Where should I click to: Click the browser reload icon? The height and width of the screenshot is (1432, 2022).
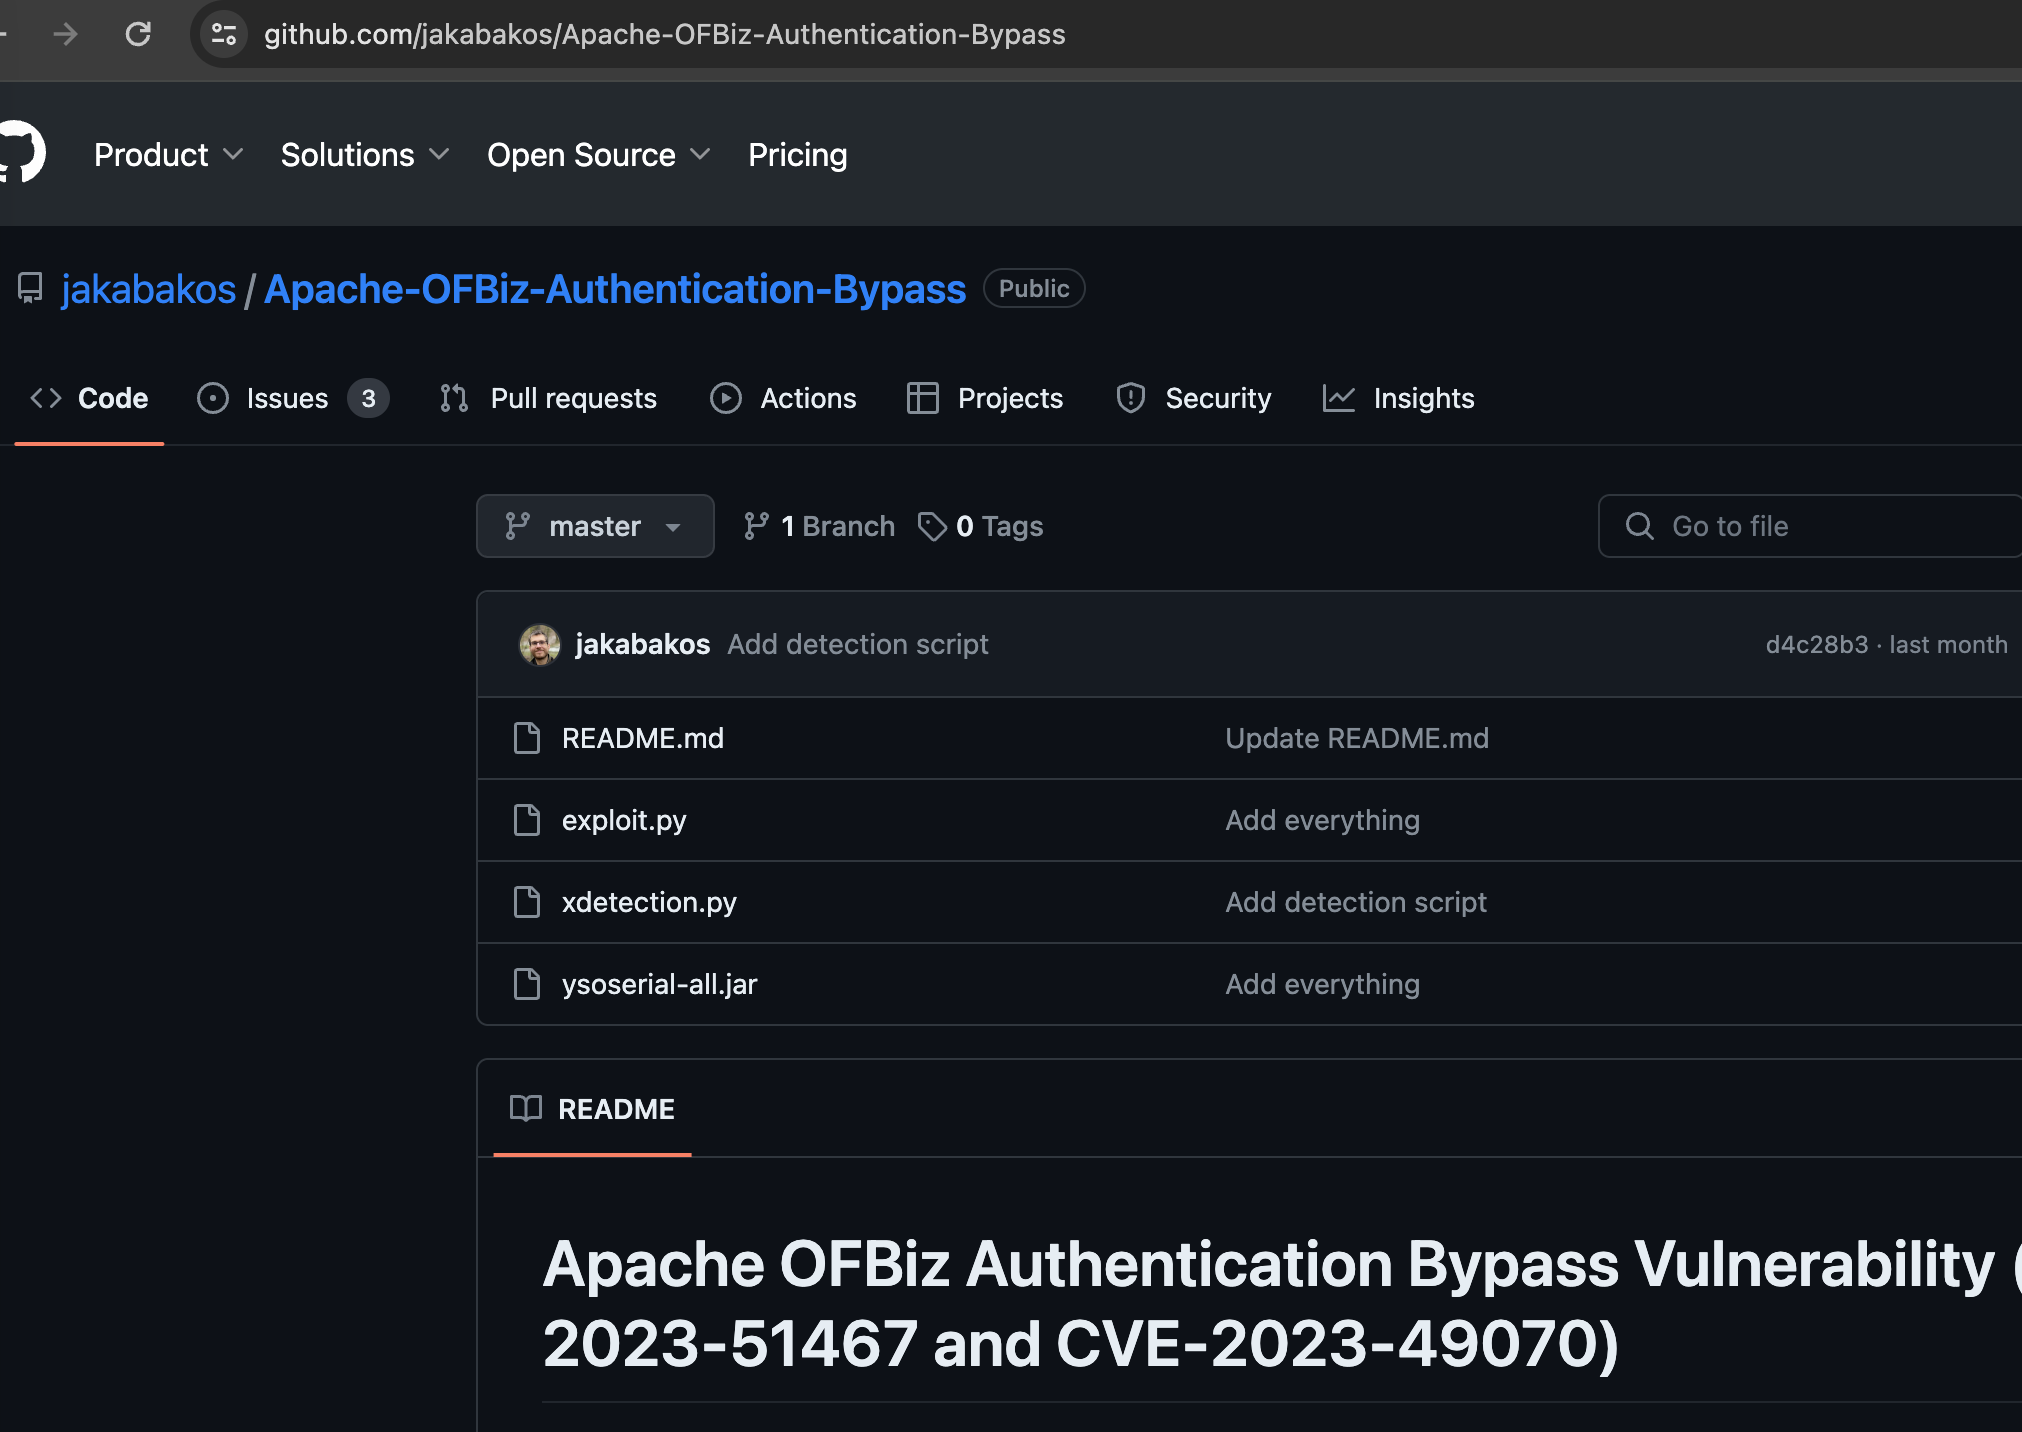click(x=138, y=34)
